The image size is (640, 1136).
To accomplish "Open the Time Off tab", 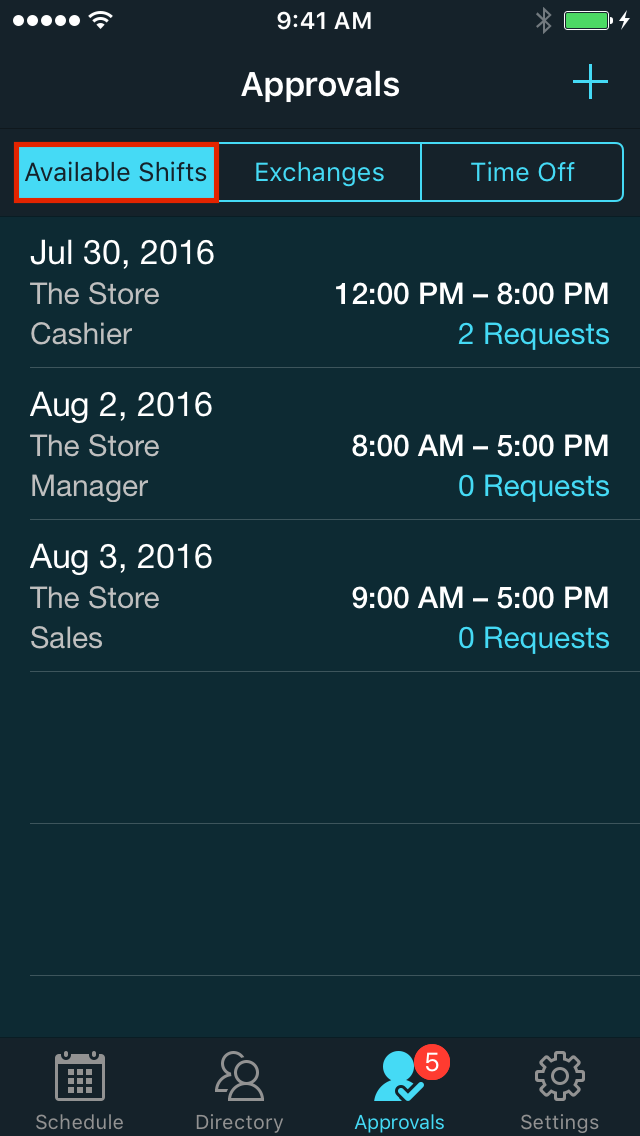I will [x=522, y=172].
